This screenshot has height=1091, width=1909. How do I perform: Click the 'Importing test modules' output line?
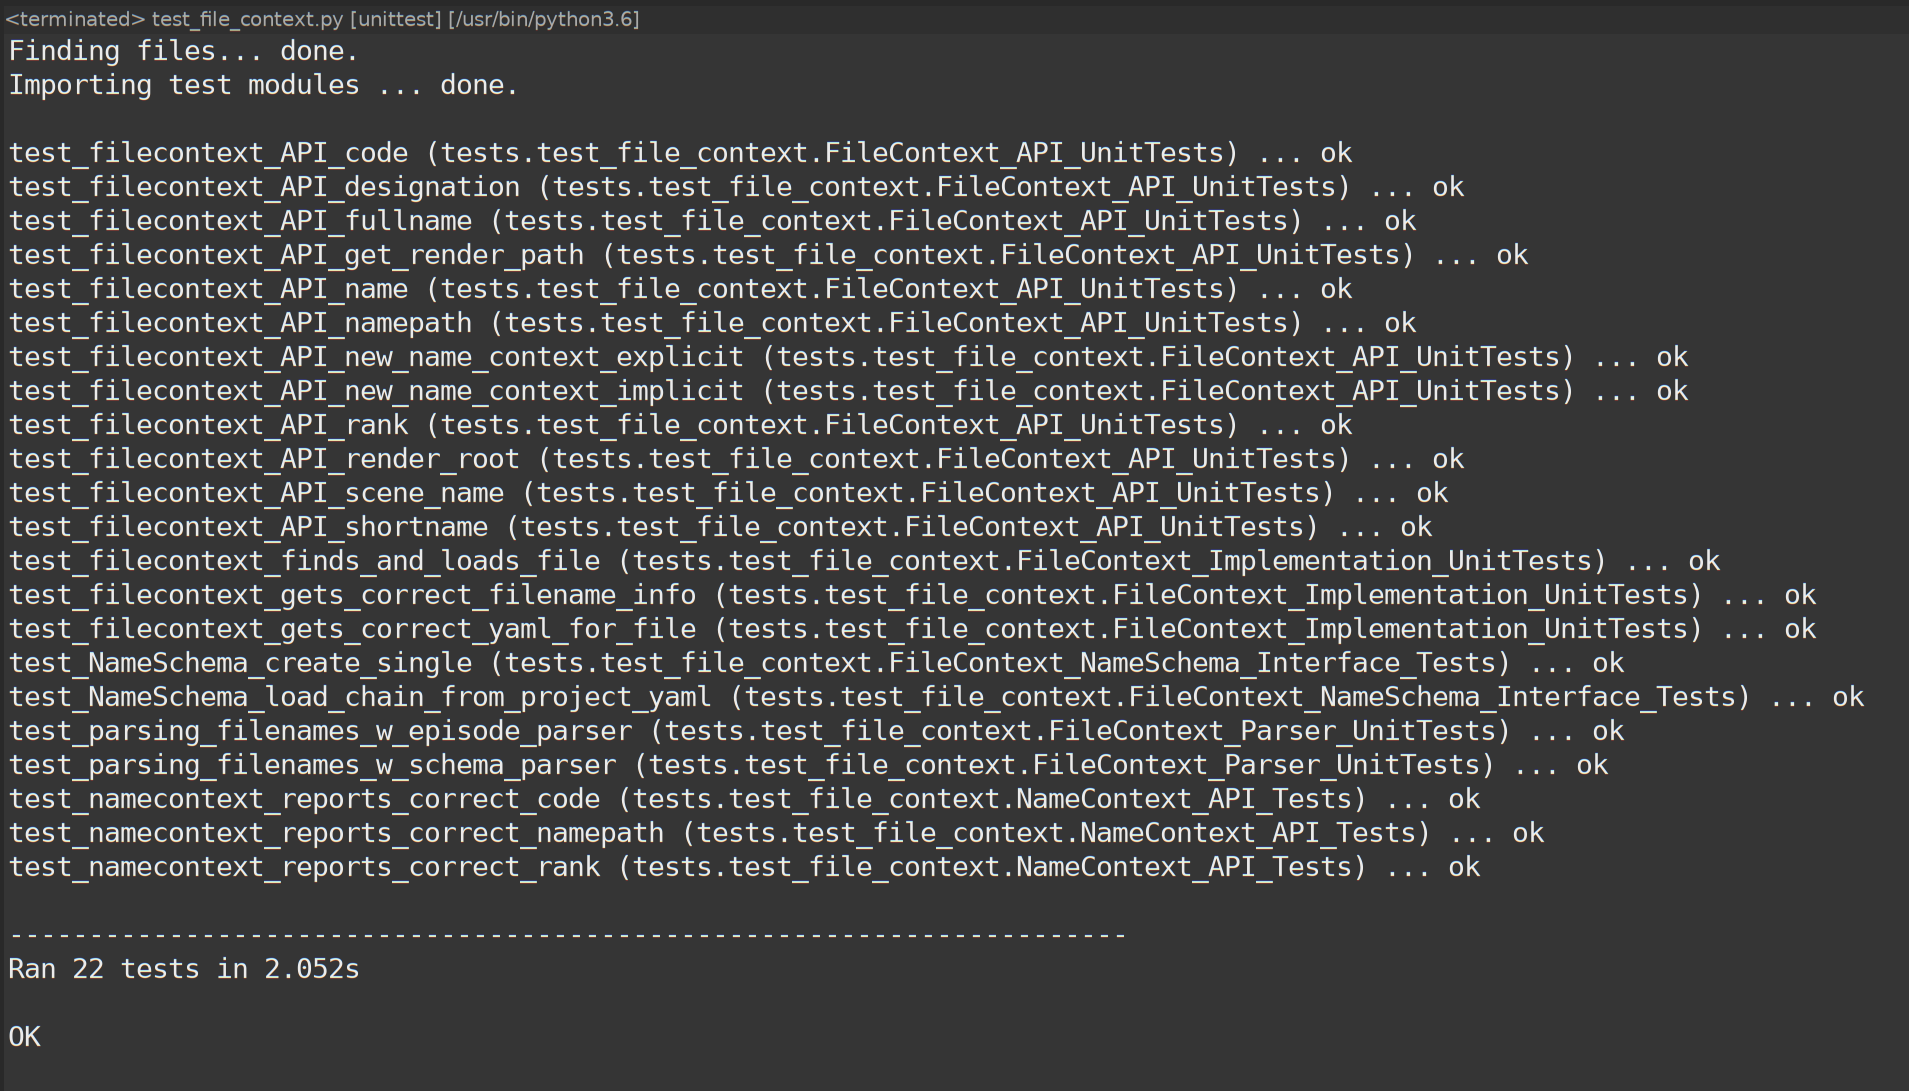(x=263, y=85)
